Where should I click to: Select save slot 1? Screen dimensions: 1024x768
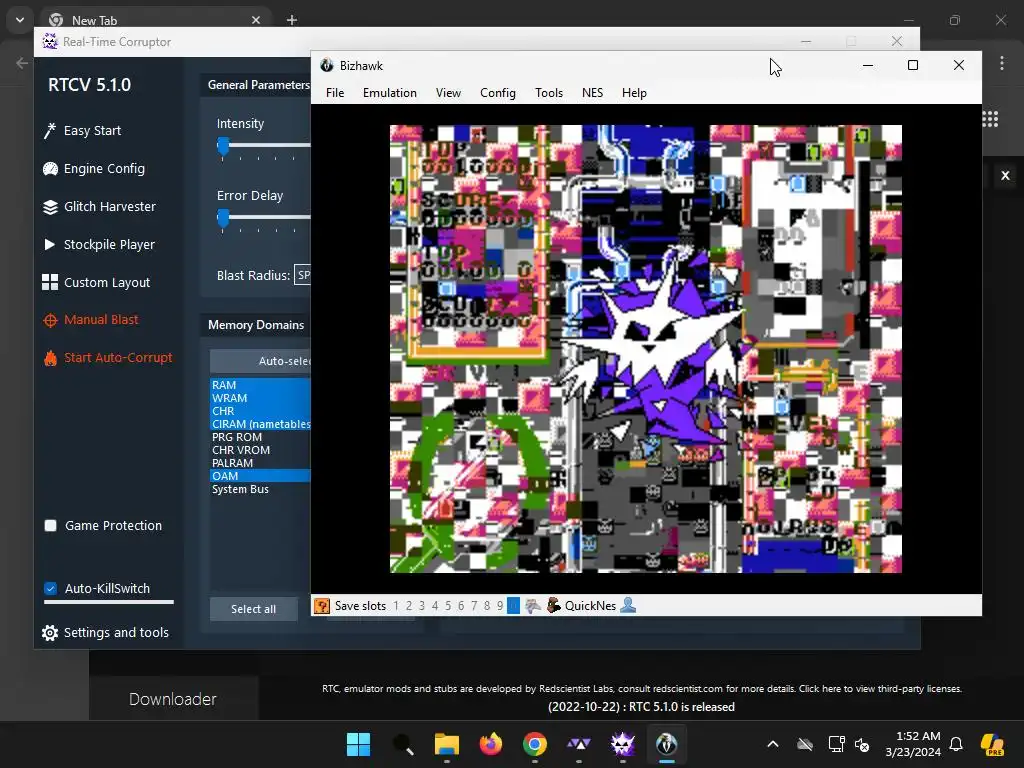396,606
